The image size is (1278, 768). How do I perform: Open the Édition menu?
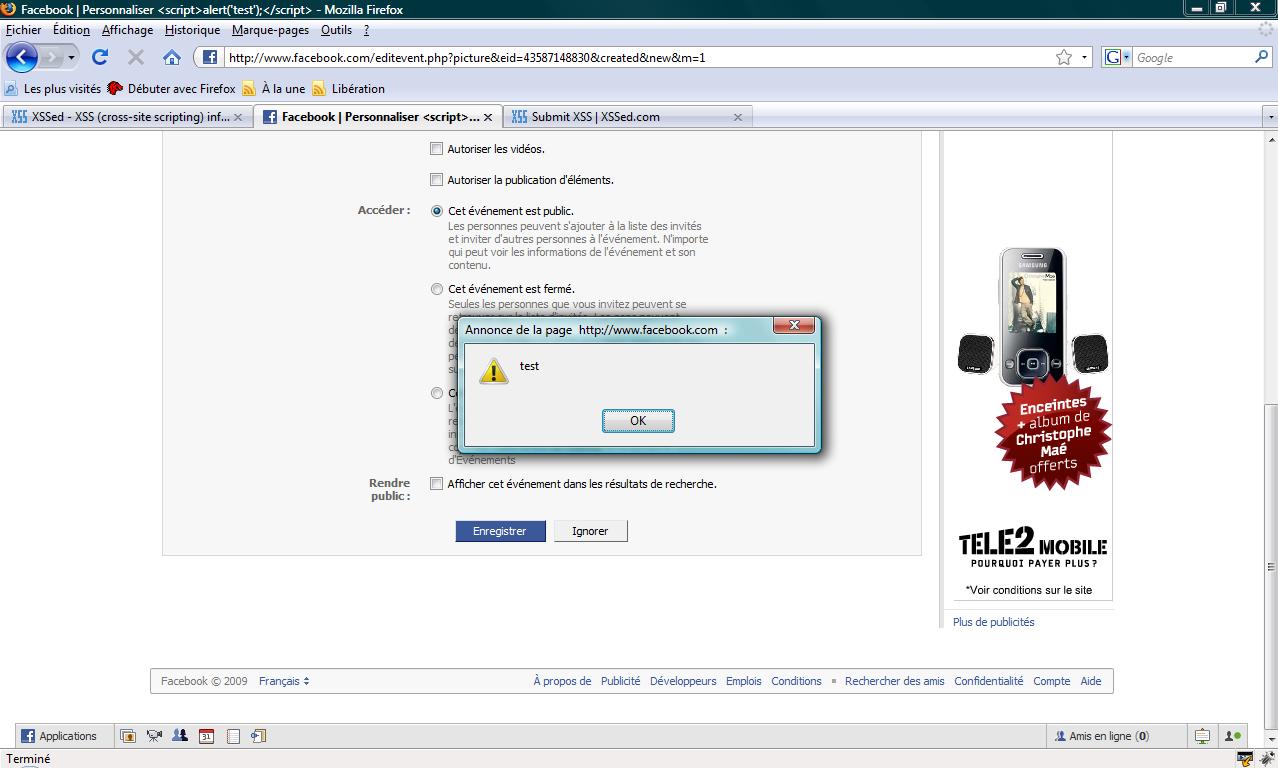[x=71, y=30]
